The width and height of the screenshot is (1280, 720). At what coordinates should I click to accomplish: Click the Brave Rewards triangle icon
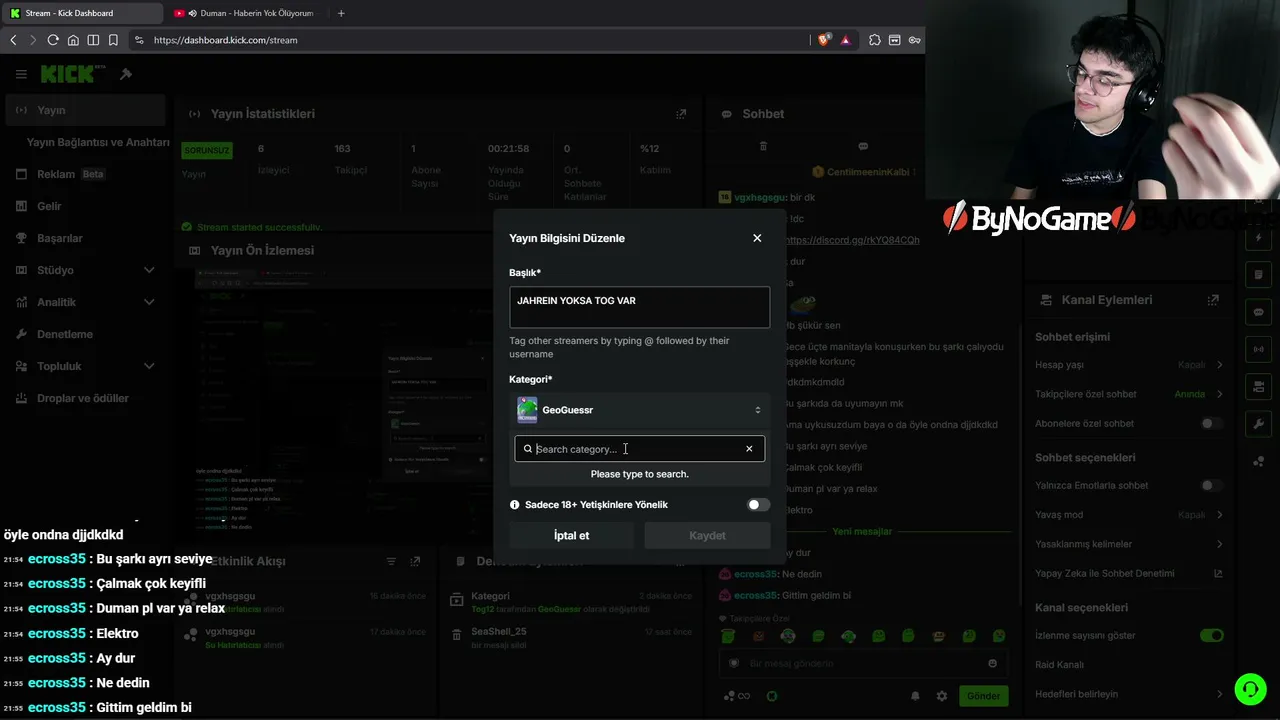pos(845,40)
